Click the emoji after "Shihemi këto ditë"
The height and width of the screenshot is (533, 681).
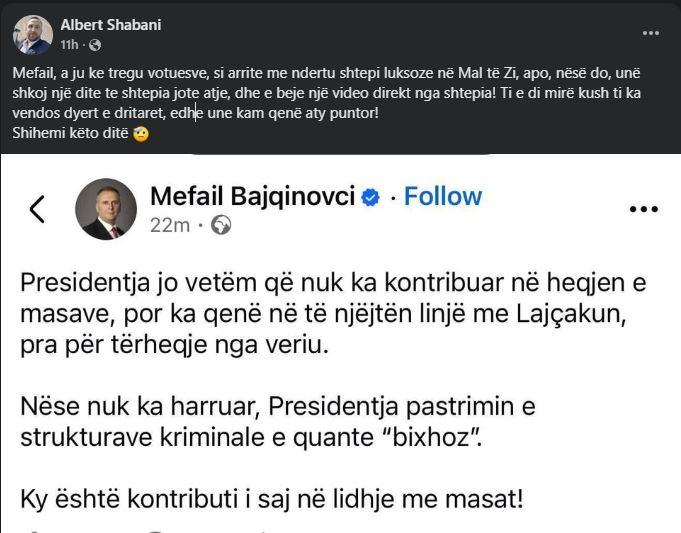pos(141,136)
